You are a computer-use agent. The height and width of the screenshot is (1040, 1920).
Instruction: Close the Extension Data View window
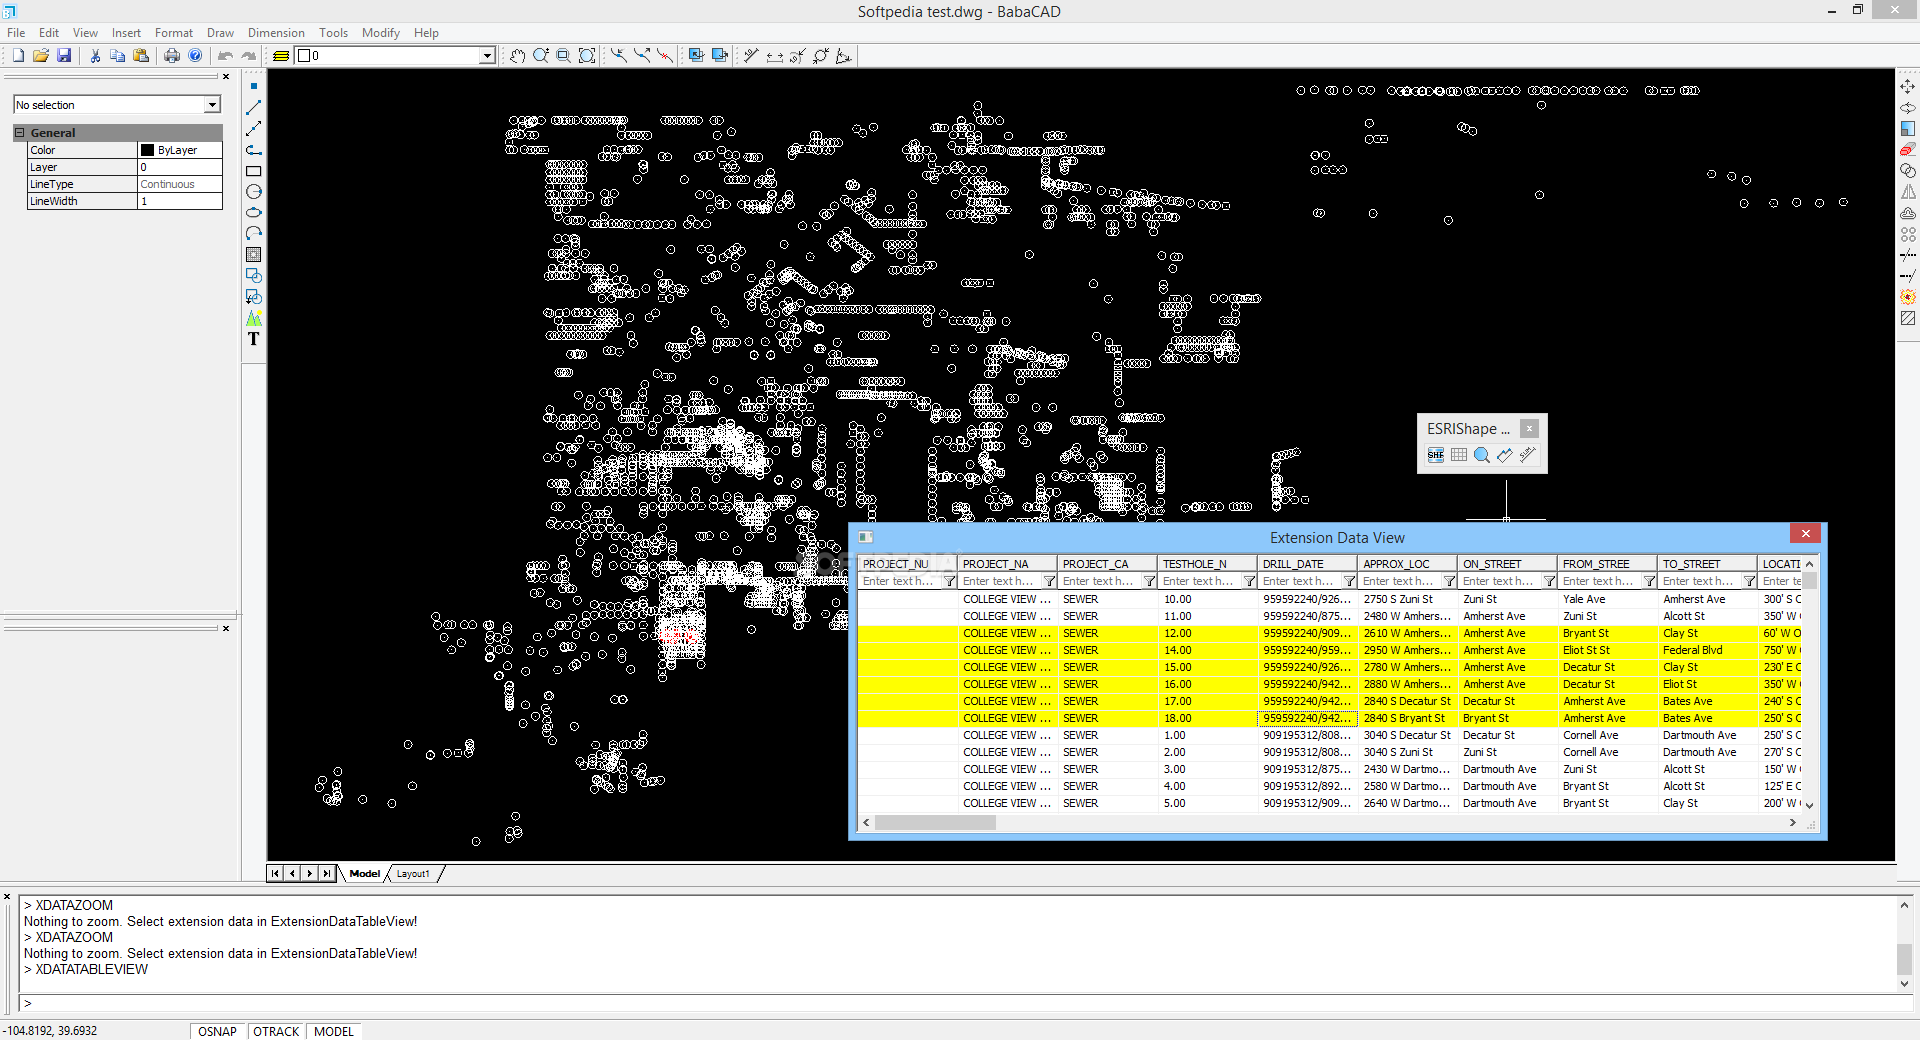point(1805,534)
